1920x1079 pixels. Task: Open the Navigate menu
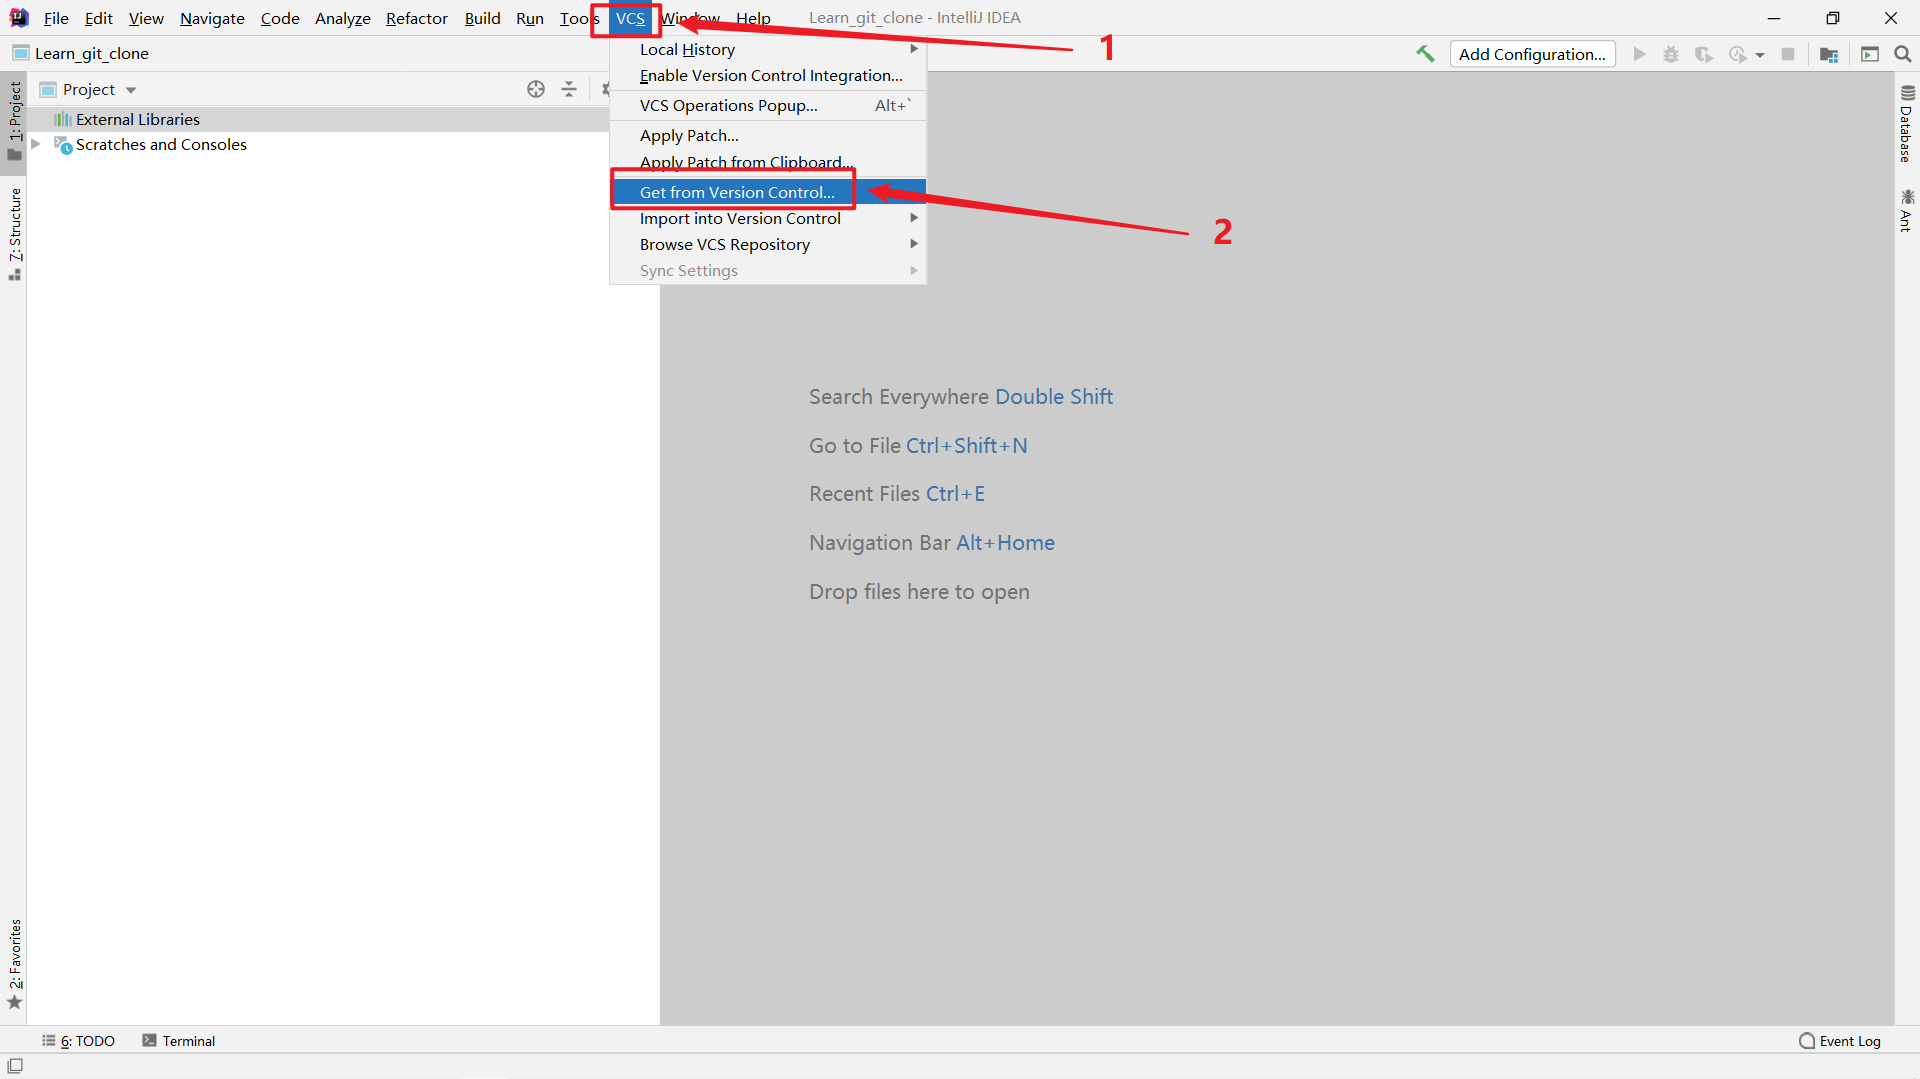(212, 18)
